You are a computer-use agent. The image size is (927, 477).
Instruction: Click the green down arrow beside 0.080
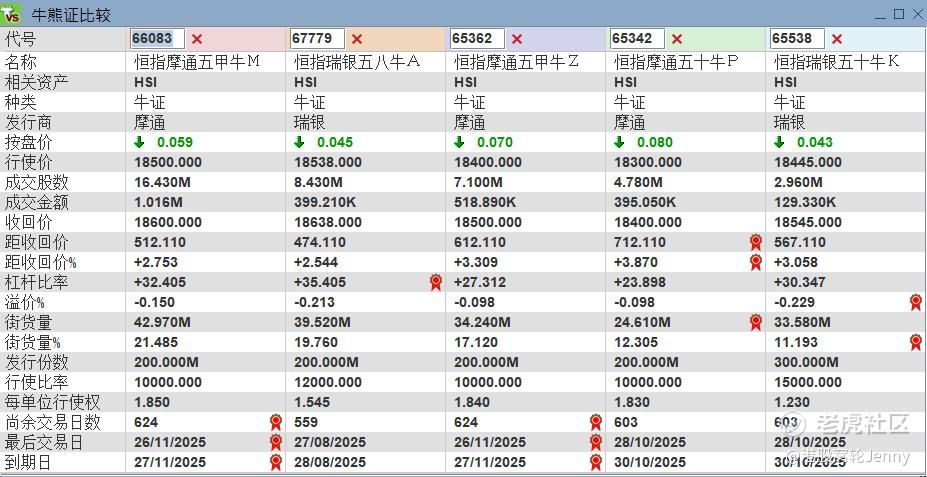click(619, 142)
